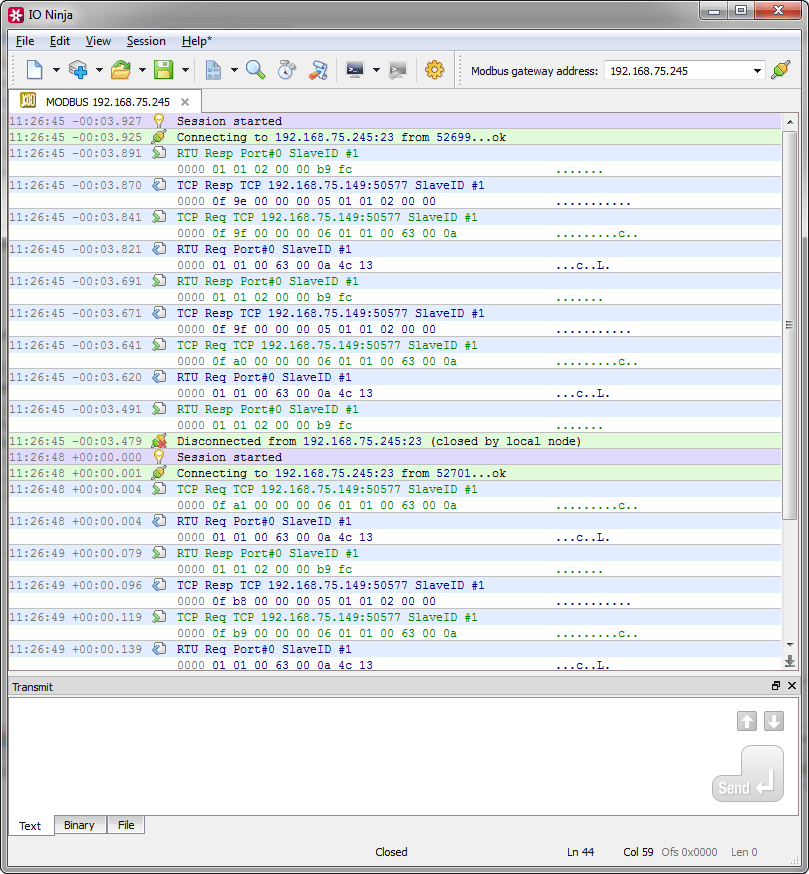Screen dimensions: 809x874
Task: Switch to the Binary transmit tab
Action: coord(79,825)
